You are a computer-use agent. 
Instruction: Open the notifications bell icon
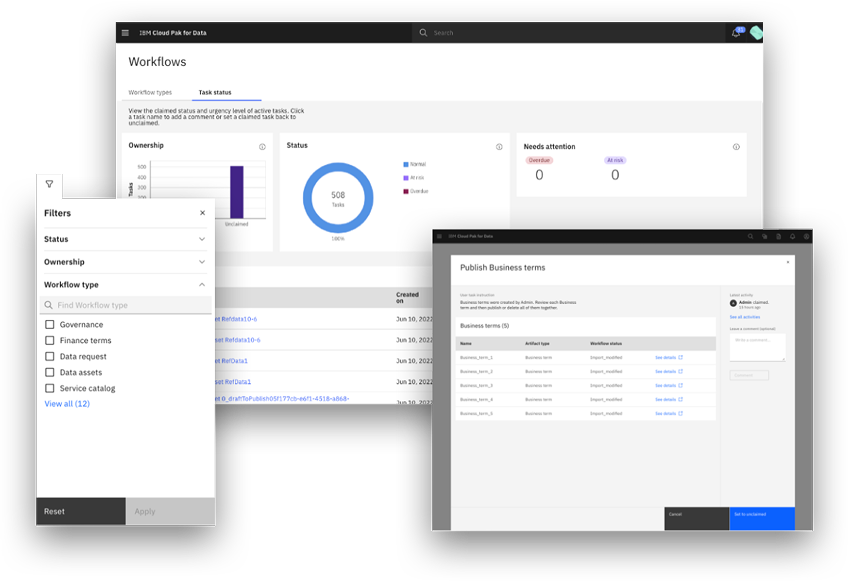737,32
